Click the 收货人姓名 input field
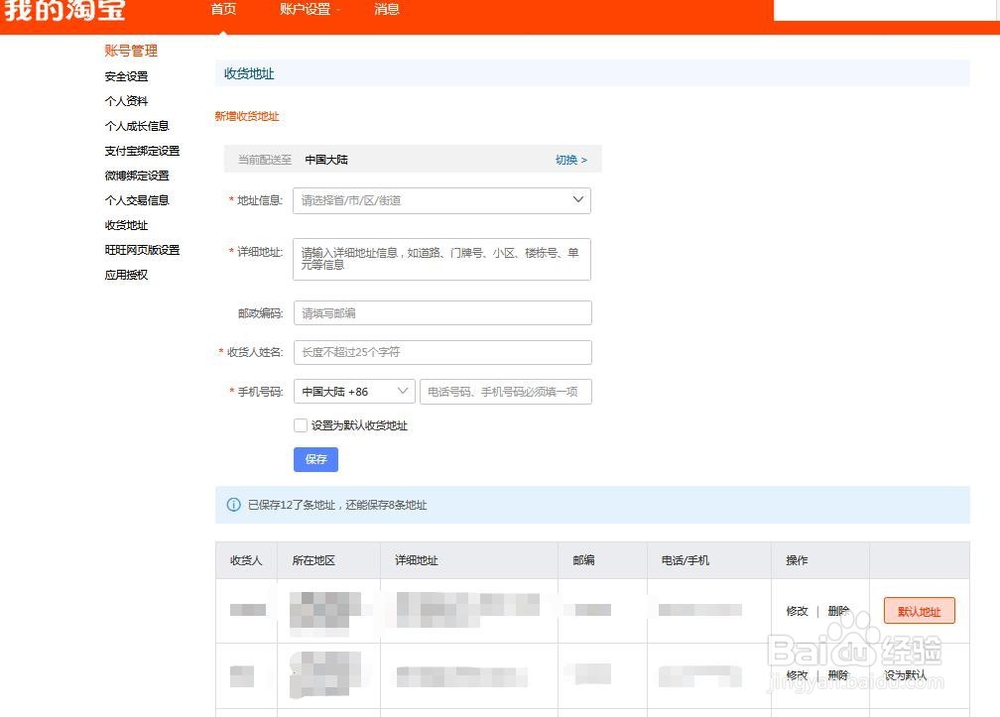The width and height of the screenshot is (1000, 717). pyautogui.click(x=442, y=352)
